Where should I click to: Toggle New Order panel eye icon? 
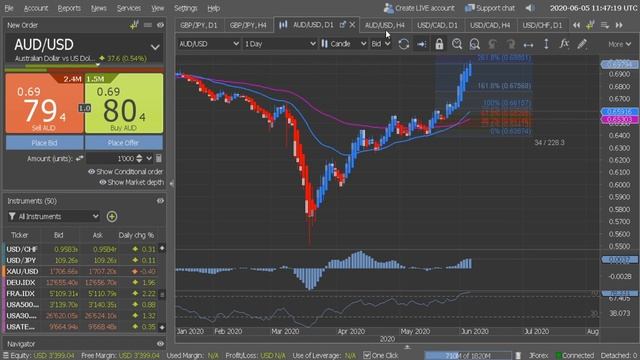(x=160, y=25)
